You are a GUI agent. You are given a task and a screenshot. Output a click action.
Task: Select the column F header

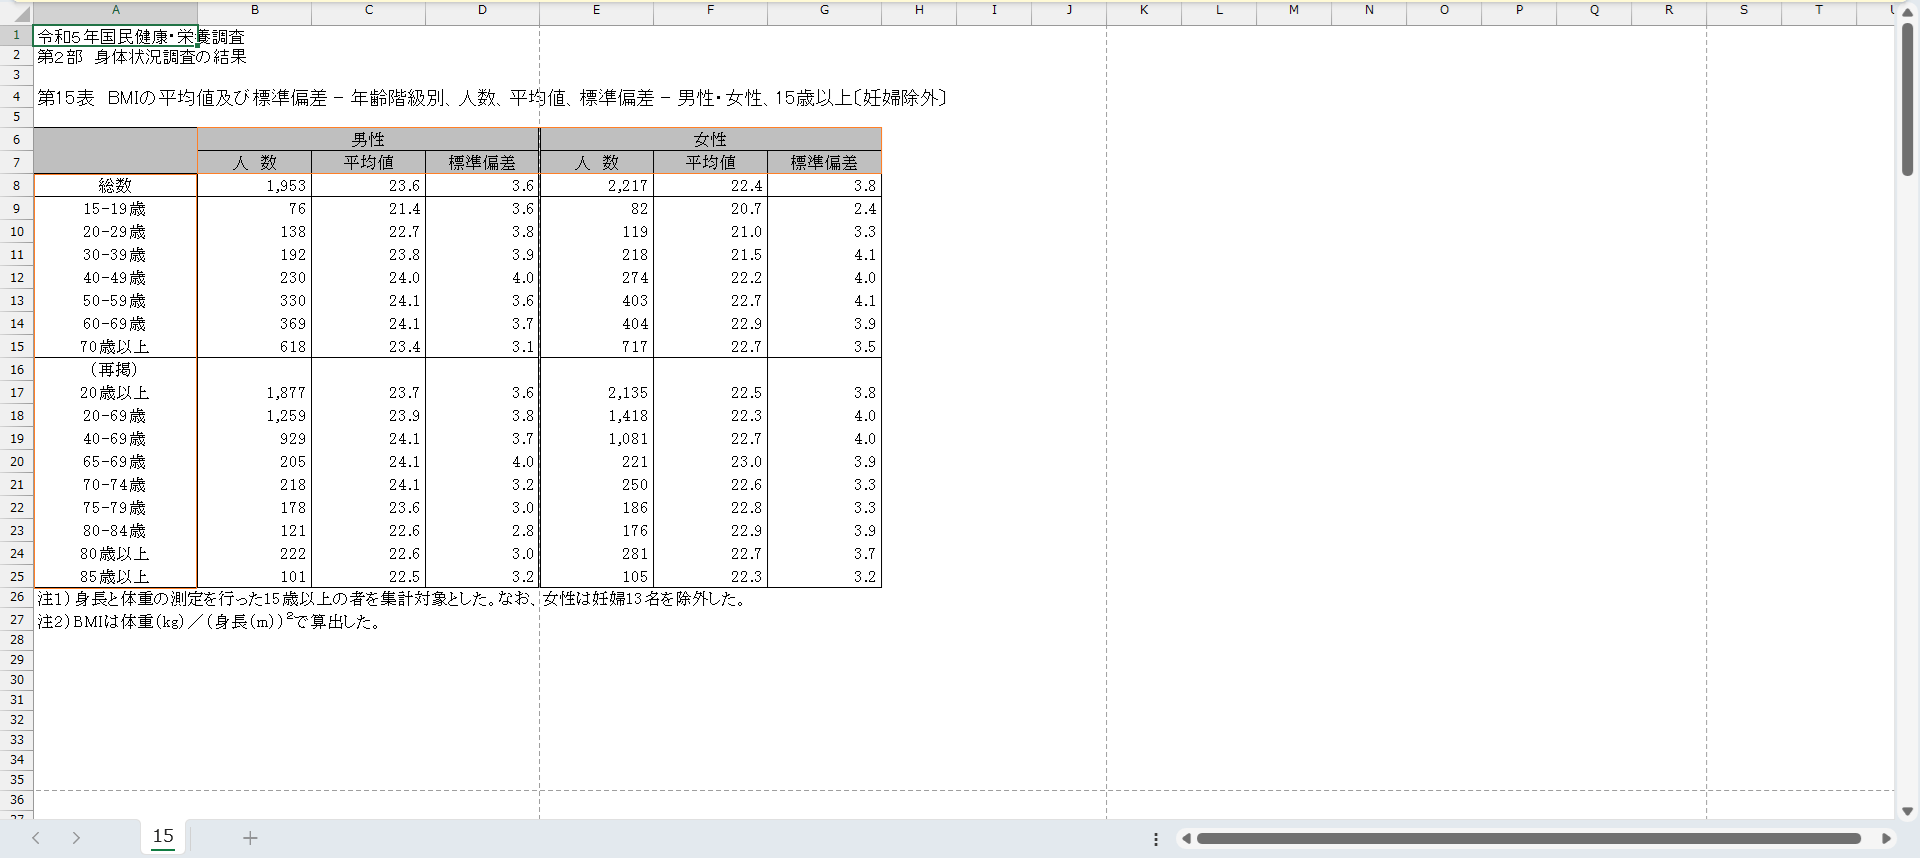710,10
